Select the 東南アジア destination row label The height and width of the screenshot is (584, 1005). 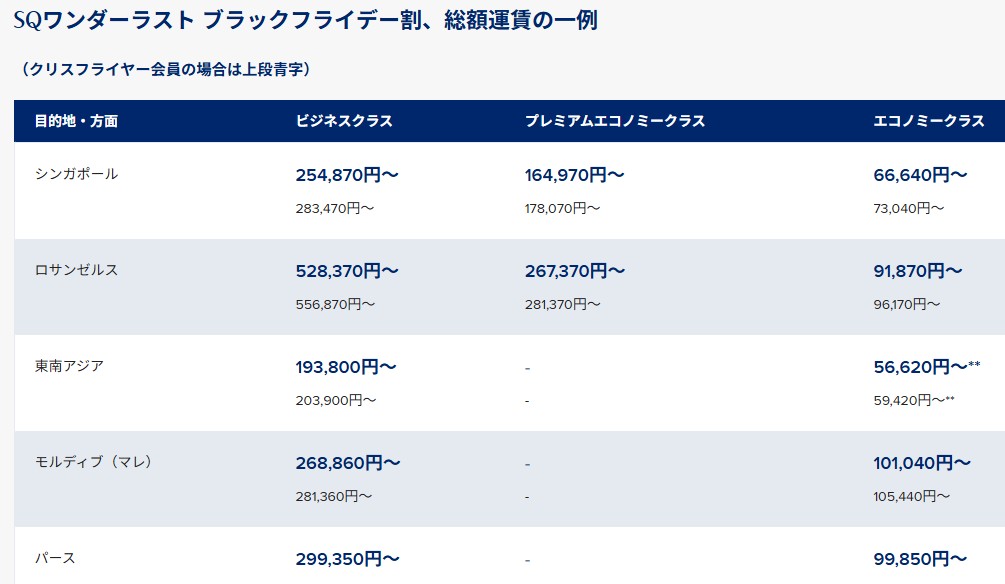69,366
